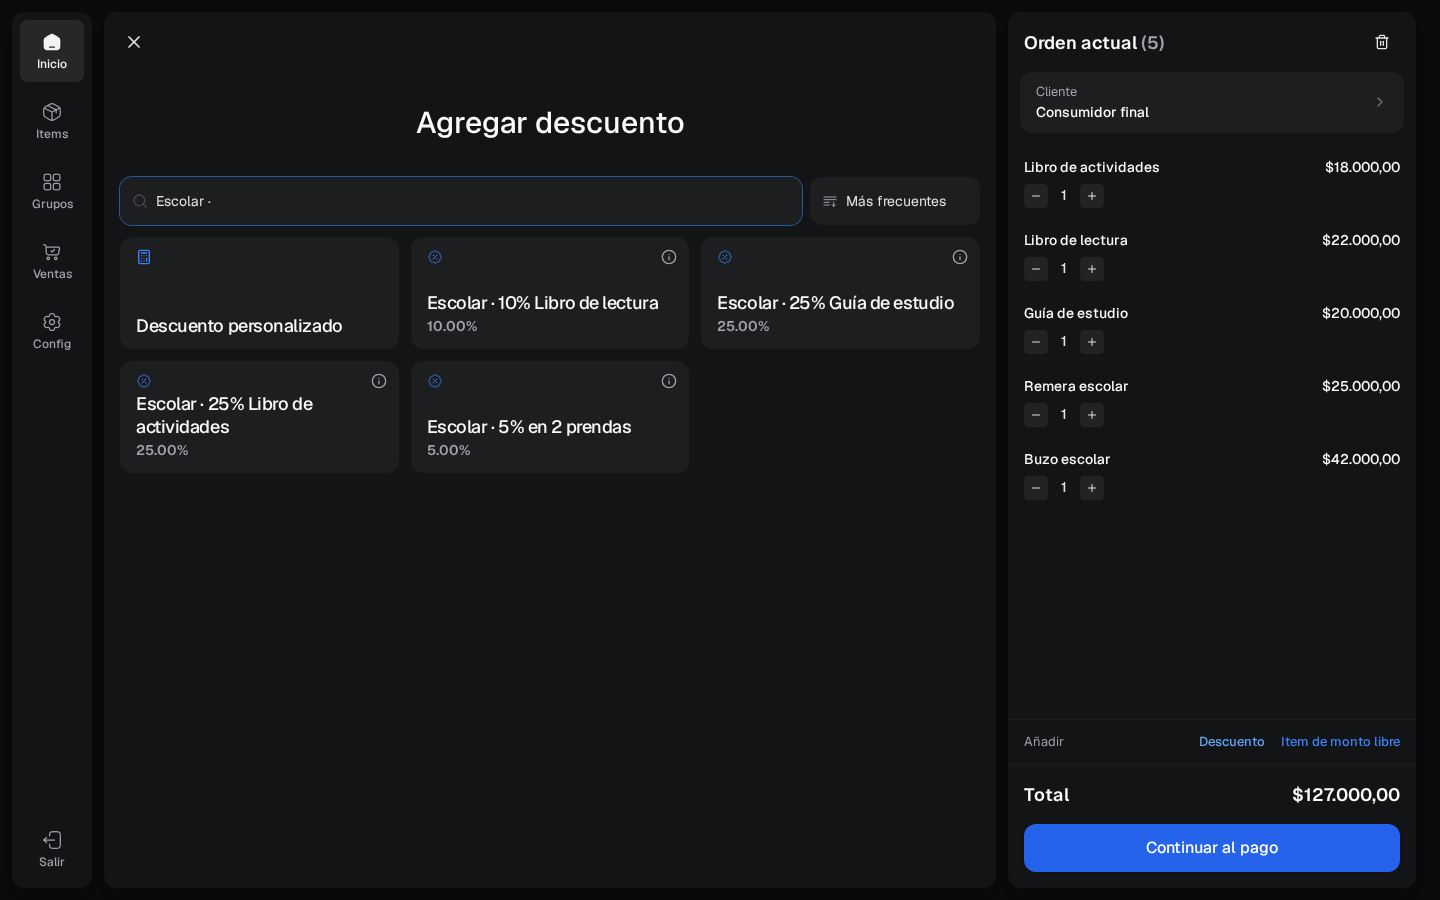Select Descuento personalizado card
The height and width of the screenshot is (900, 1440).
click(x=259, y=293)
